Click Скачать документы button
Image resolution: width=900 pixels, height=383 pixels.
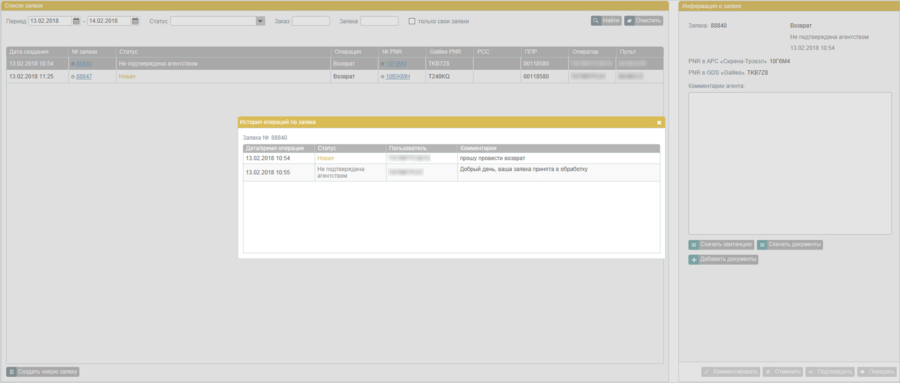[790, 245]
